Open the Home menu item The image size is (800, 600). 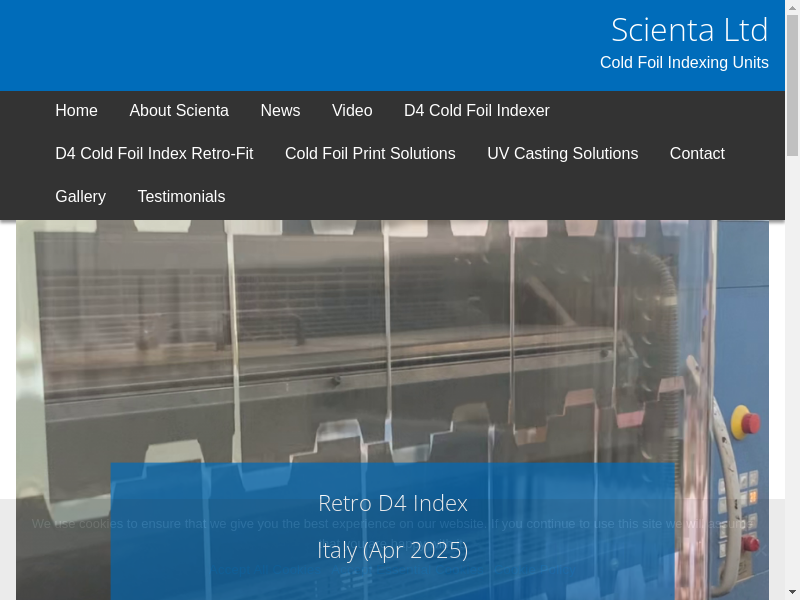76,111
